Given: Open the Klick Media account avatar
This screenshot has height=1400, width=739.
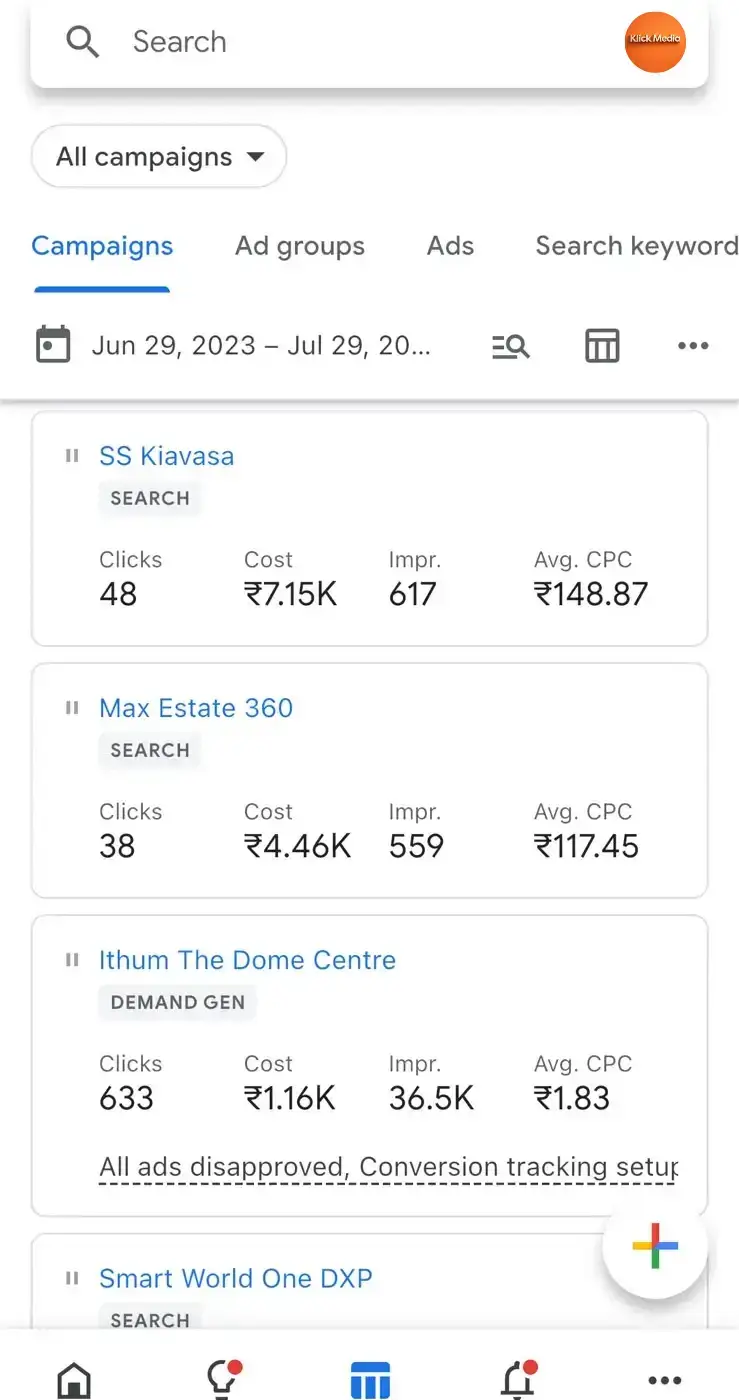Looking at the screenshot, I should tap(655, 42).
